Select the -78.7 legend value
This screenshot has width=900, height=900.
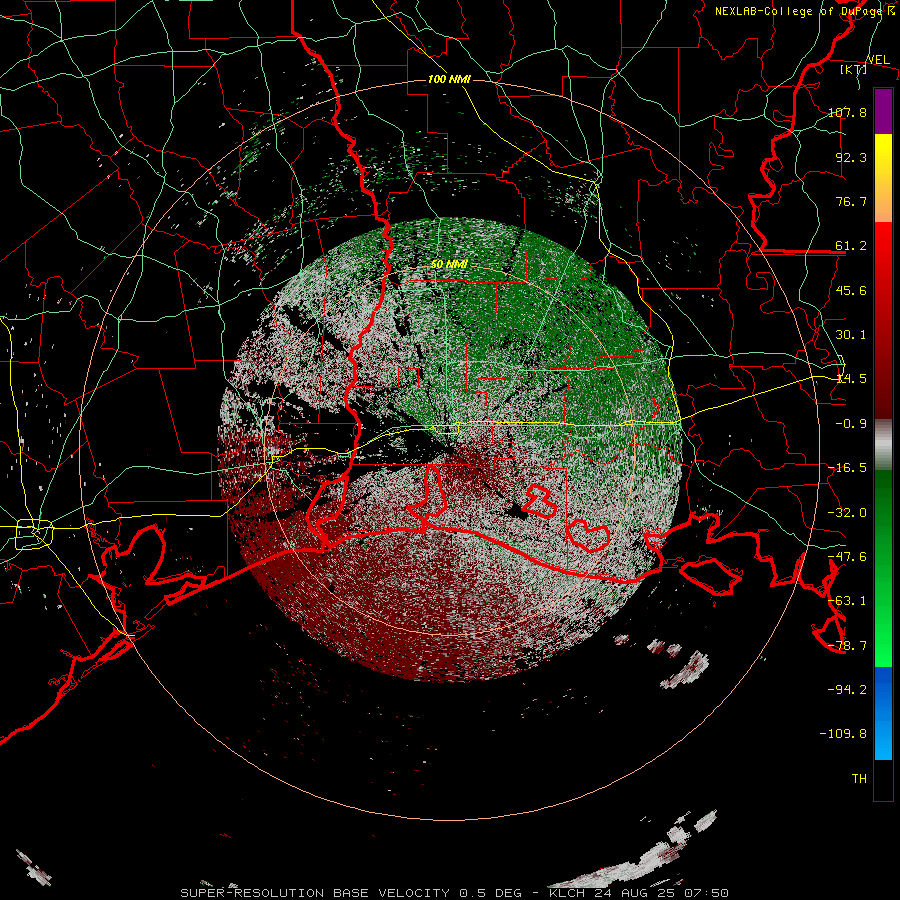[847, 646]
